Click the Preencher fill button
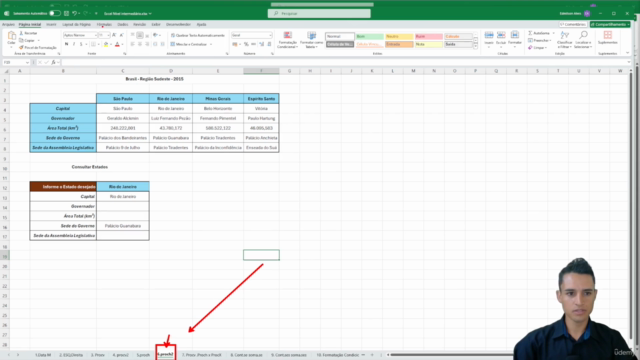The width and height of the screenshot is (640, 360). (540, 40)
